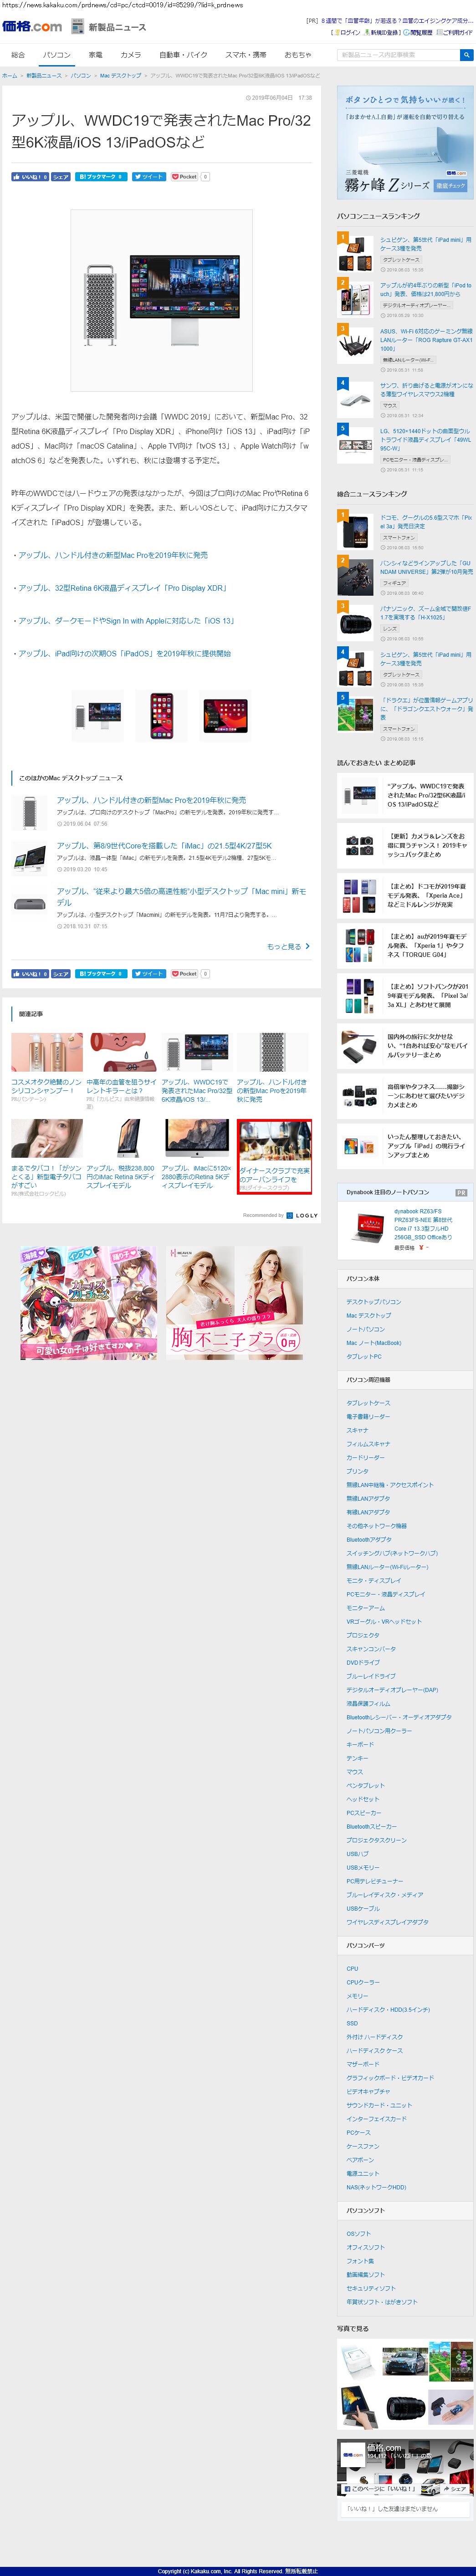Open the フィルムスキャナ category link

click(x=368, y=1444)
